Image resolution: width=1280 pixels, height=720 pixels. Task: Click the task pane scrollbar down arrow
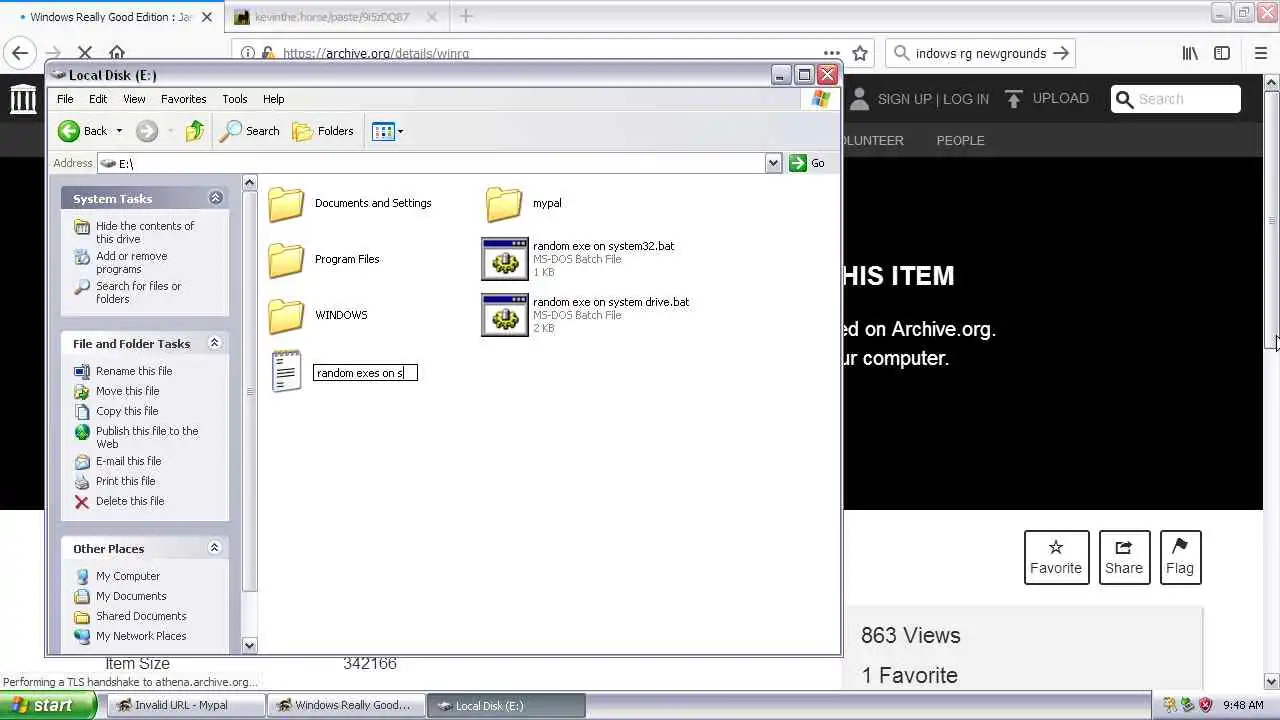click(250, 646)
